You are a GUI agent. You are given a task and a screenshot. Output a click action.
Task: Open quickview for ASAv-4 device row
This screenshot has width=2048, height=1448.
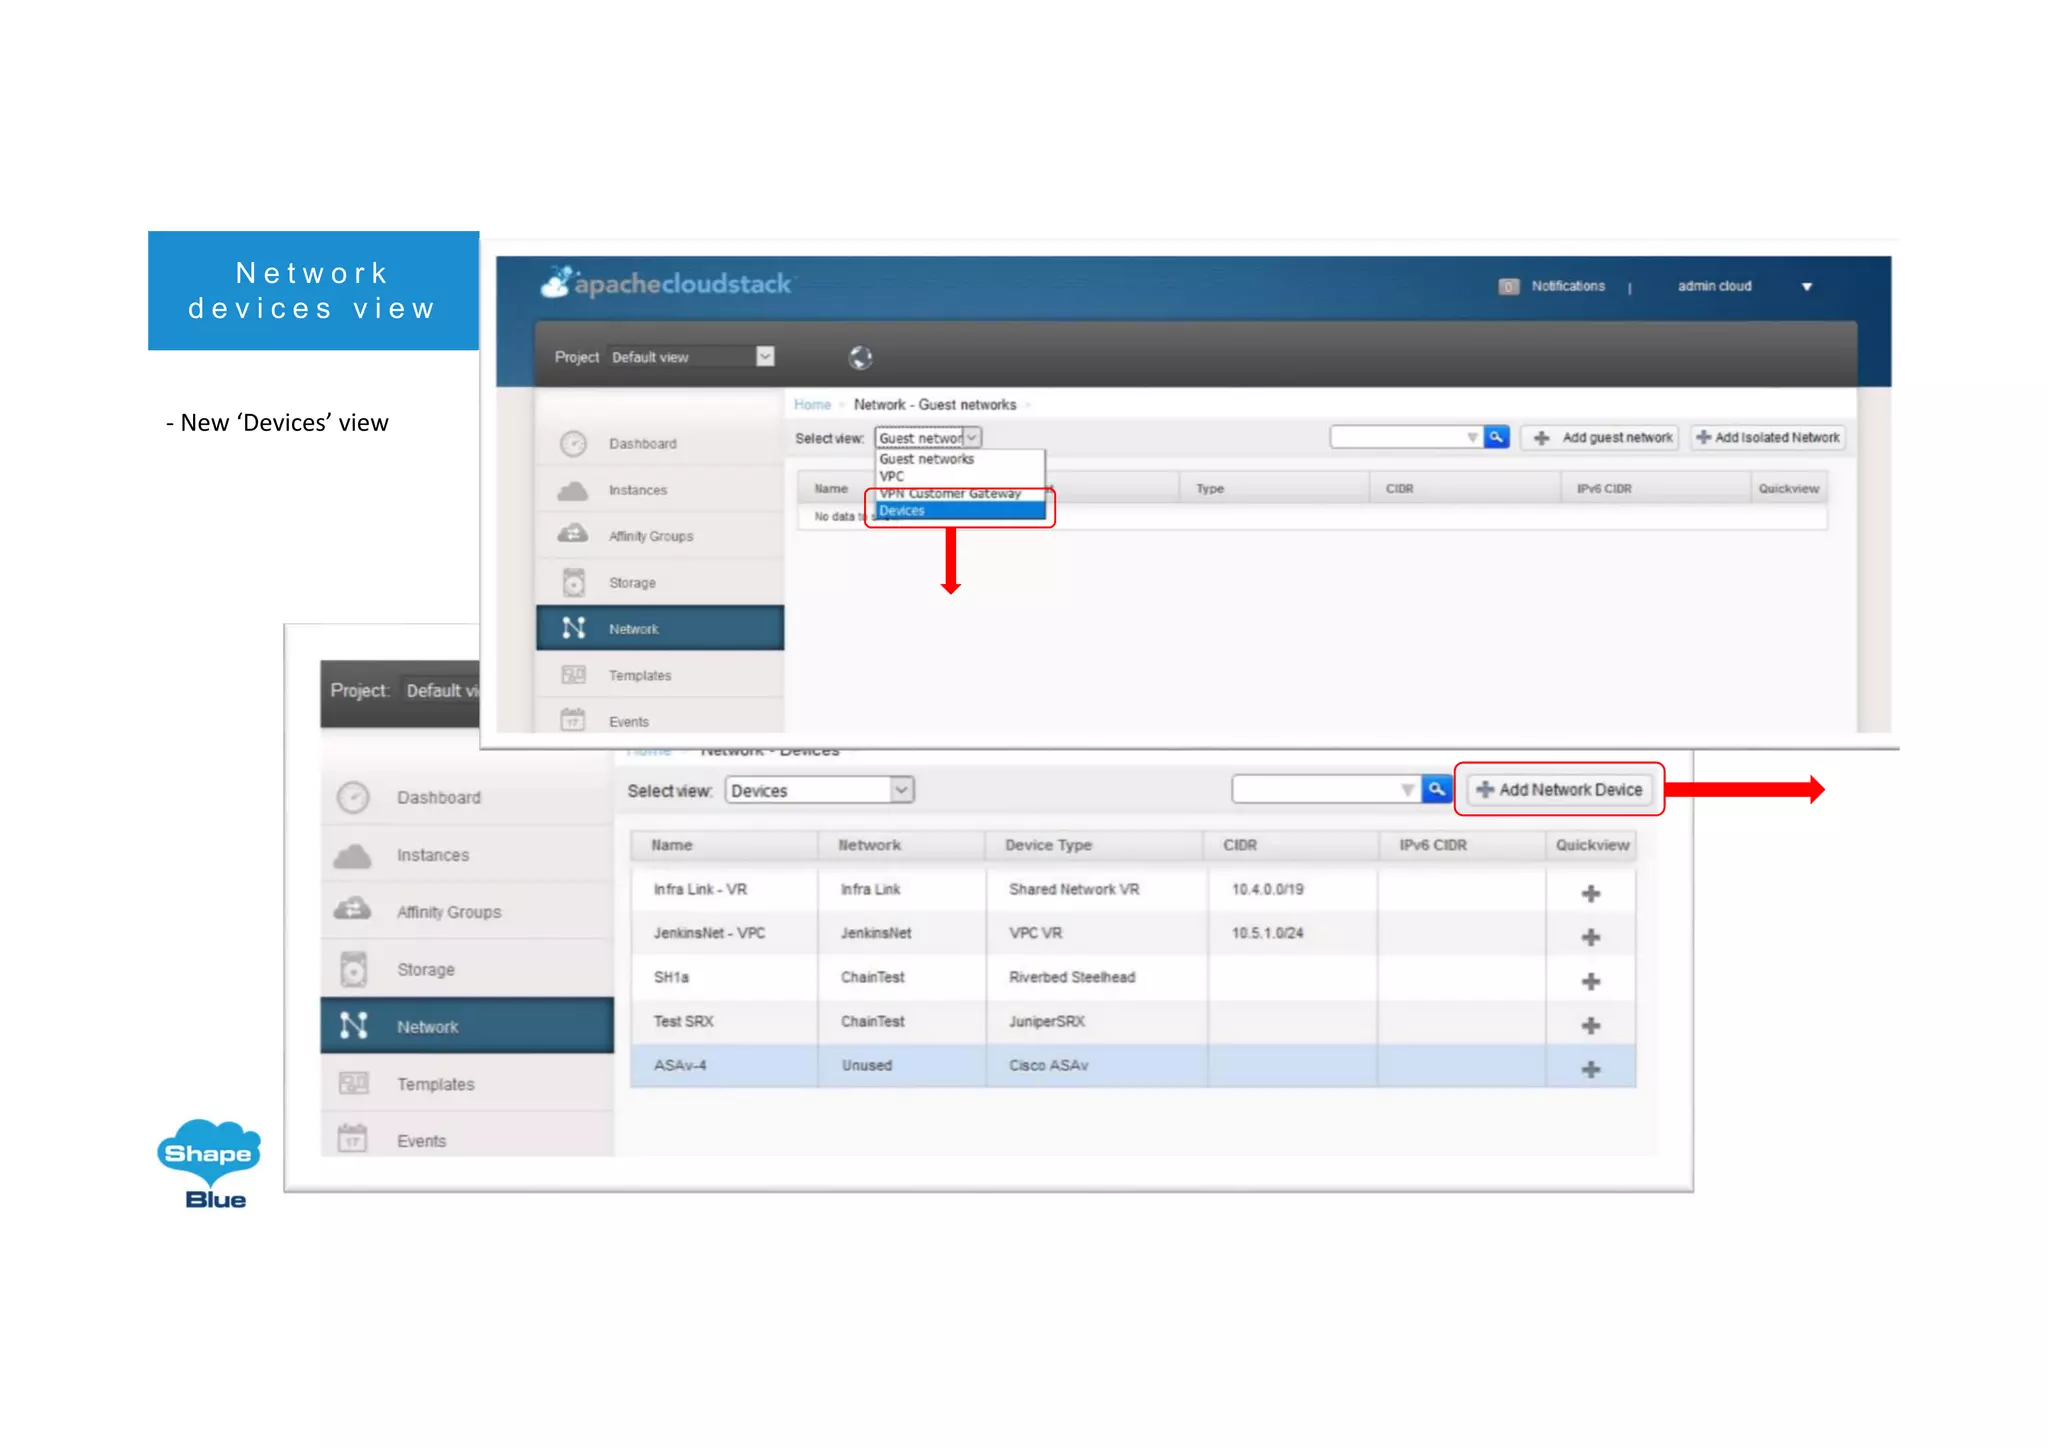coord(1590,1069)
